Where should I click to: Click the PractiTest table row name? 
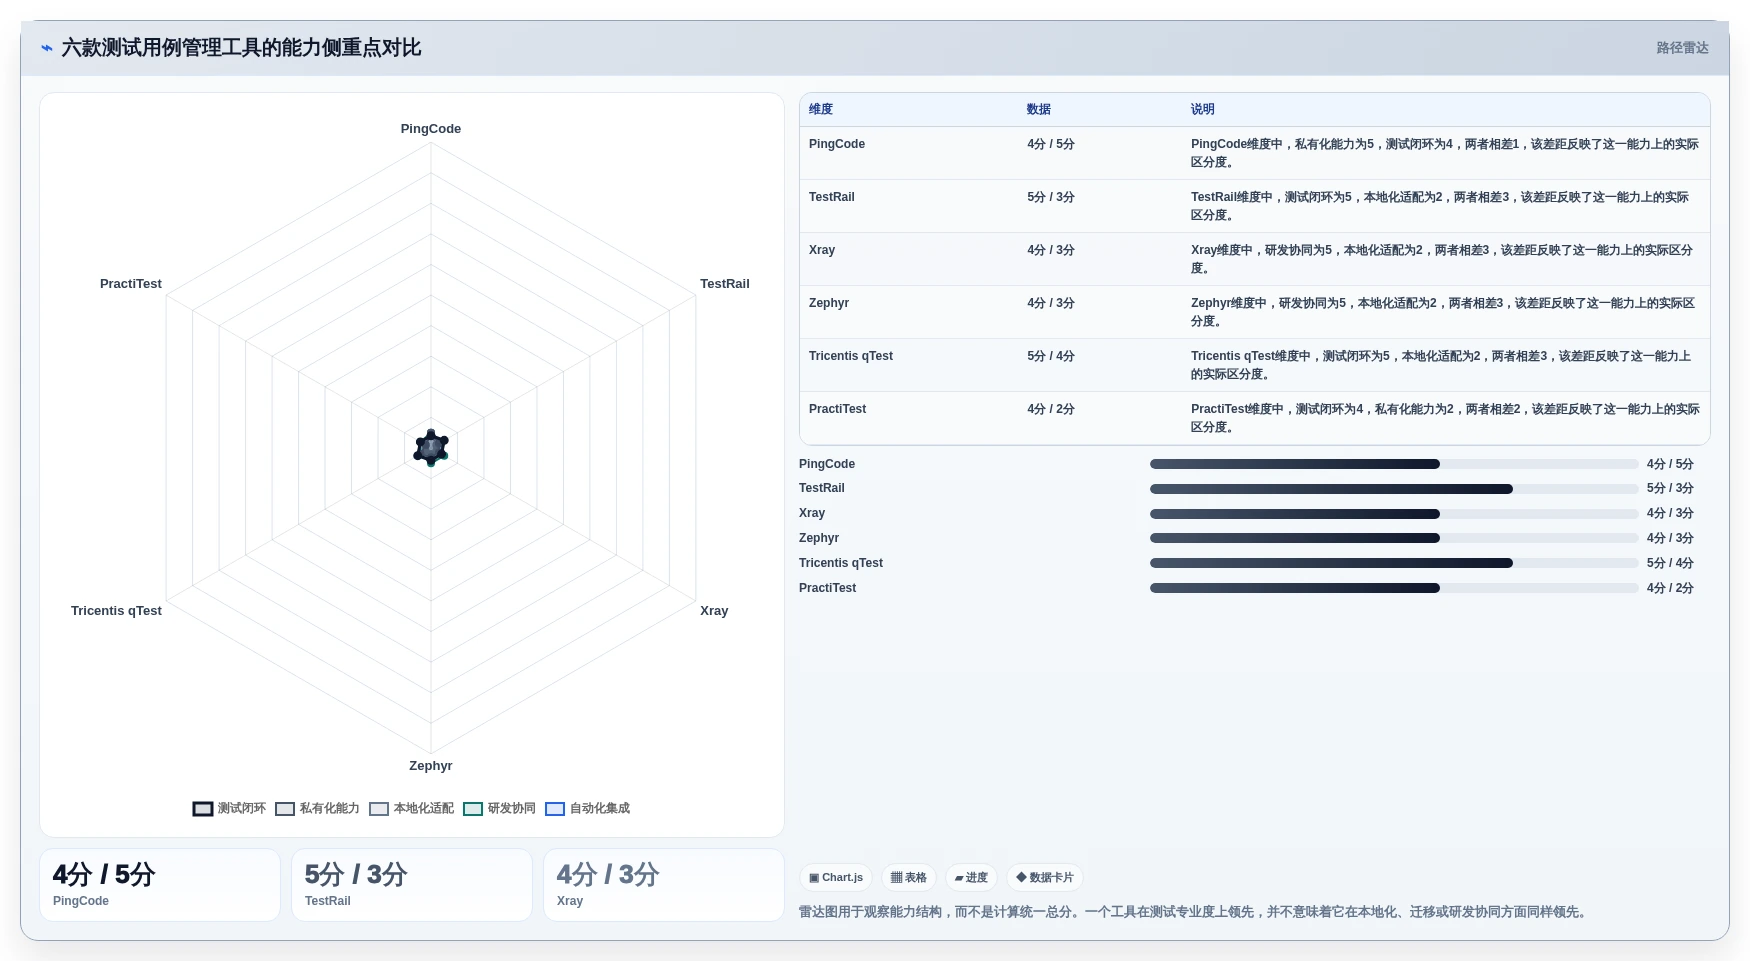[x=838, y=409]
